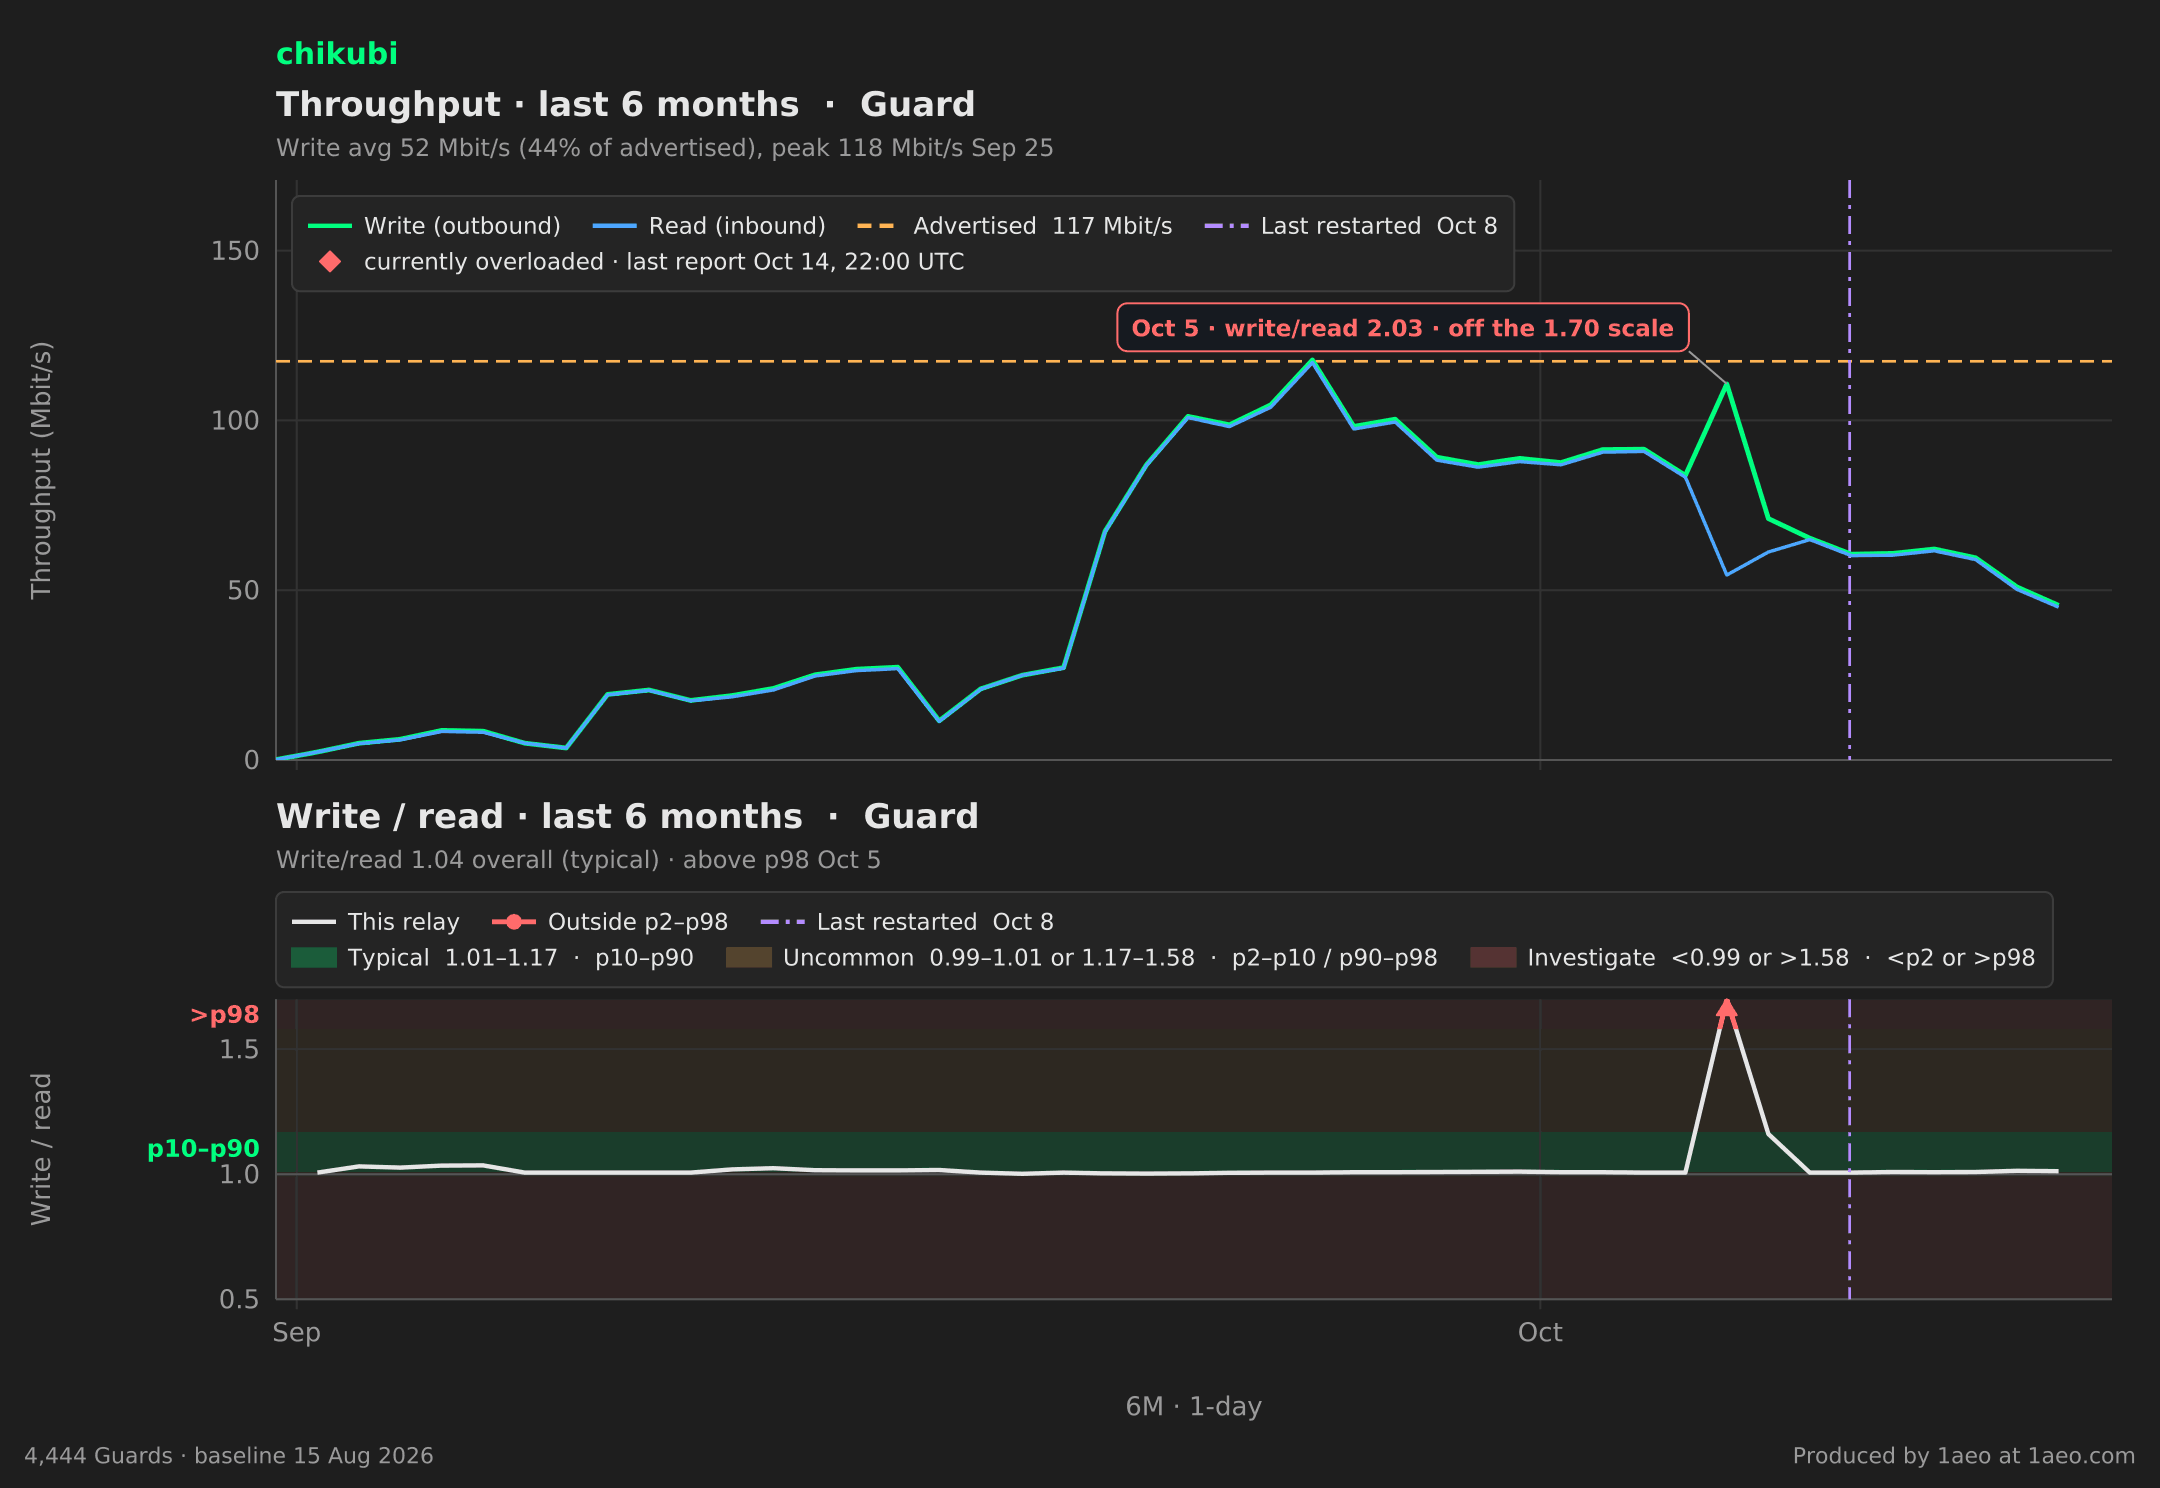The width and height of the screenshot is (2160, 1488).
Task: Click the brown Uncommon band swatch
Action: tap(749, 958)
